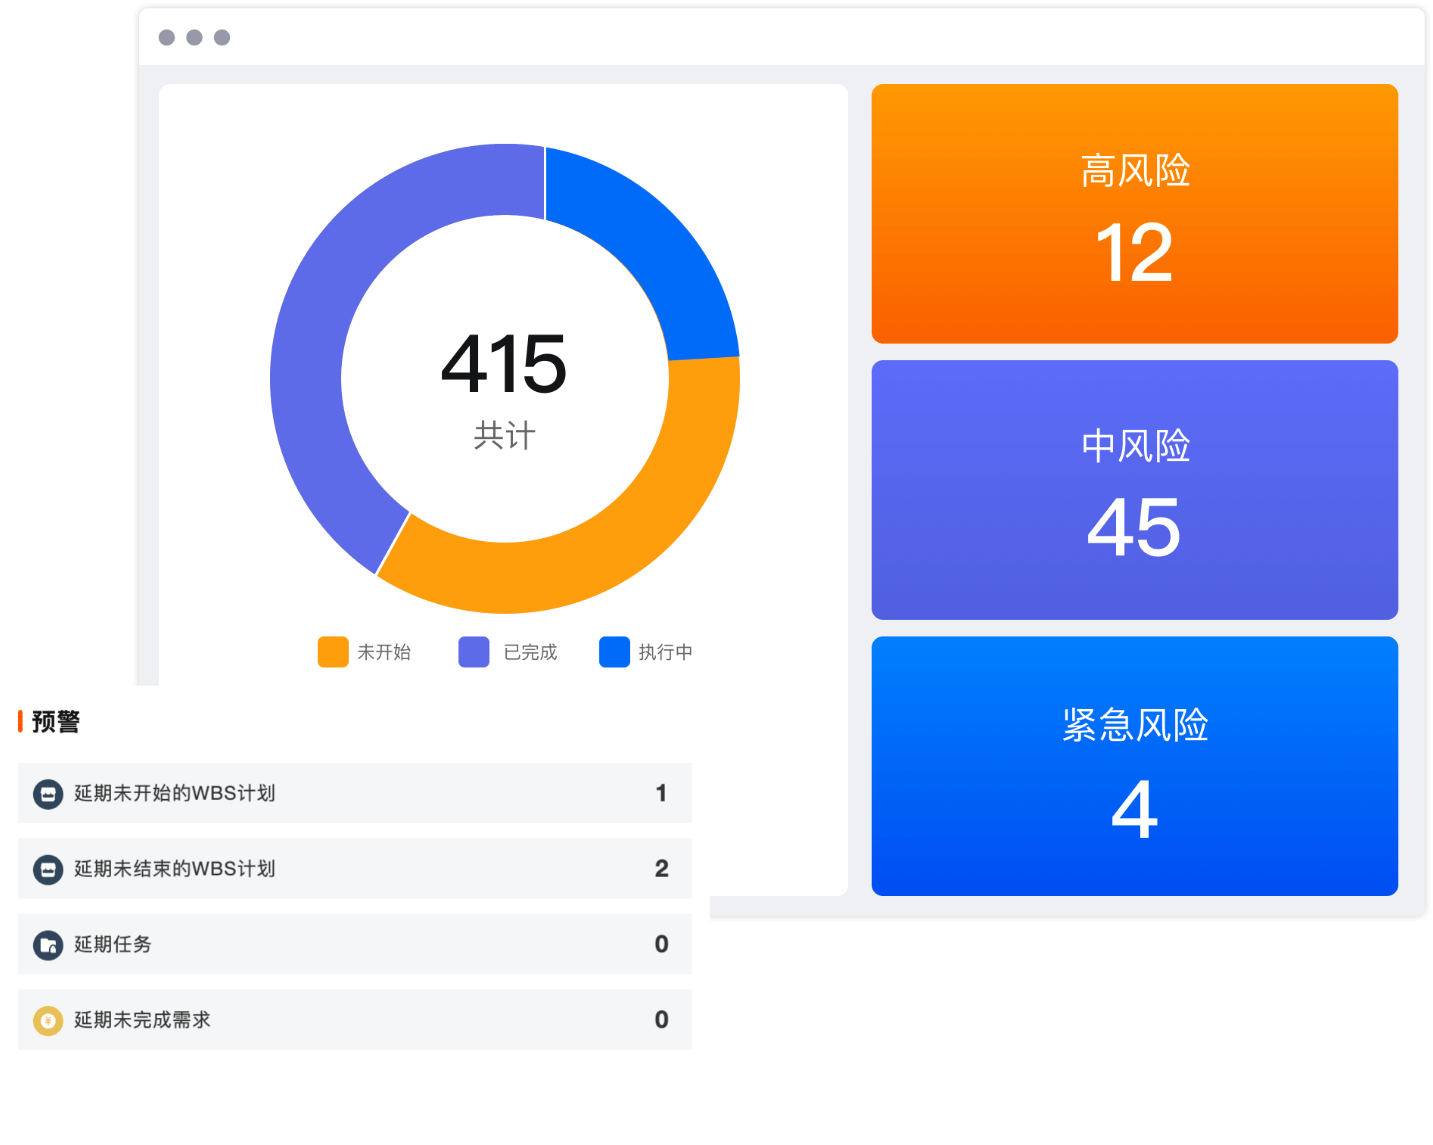Click the 延期任务 folder icon
This screenshot has width=1433, height=1145.
[48, 945]
